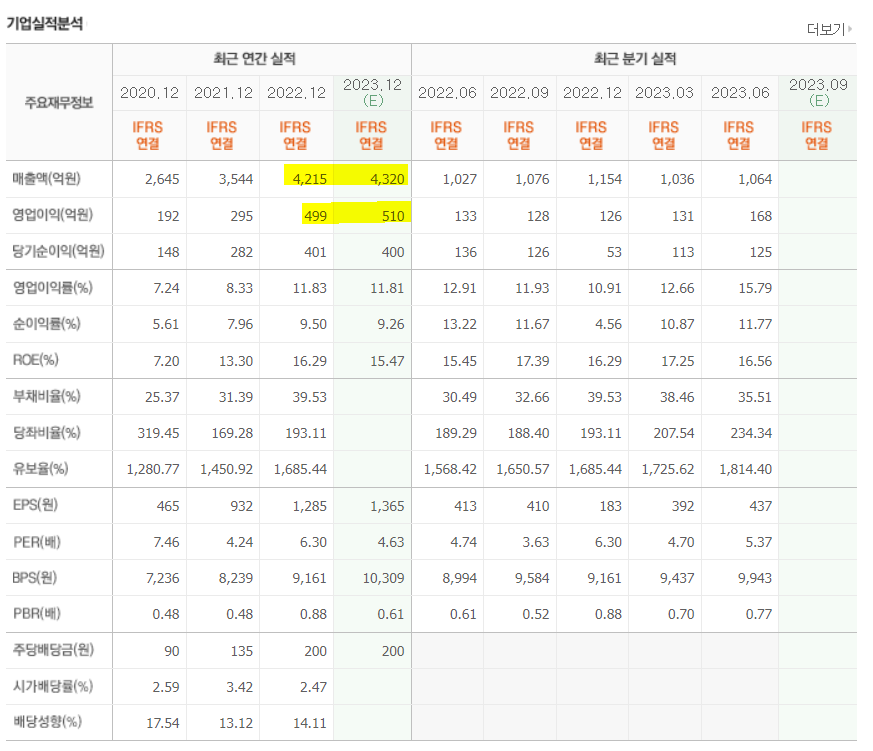Click the 17.54 payout ratio value

(x=163, y=723)
